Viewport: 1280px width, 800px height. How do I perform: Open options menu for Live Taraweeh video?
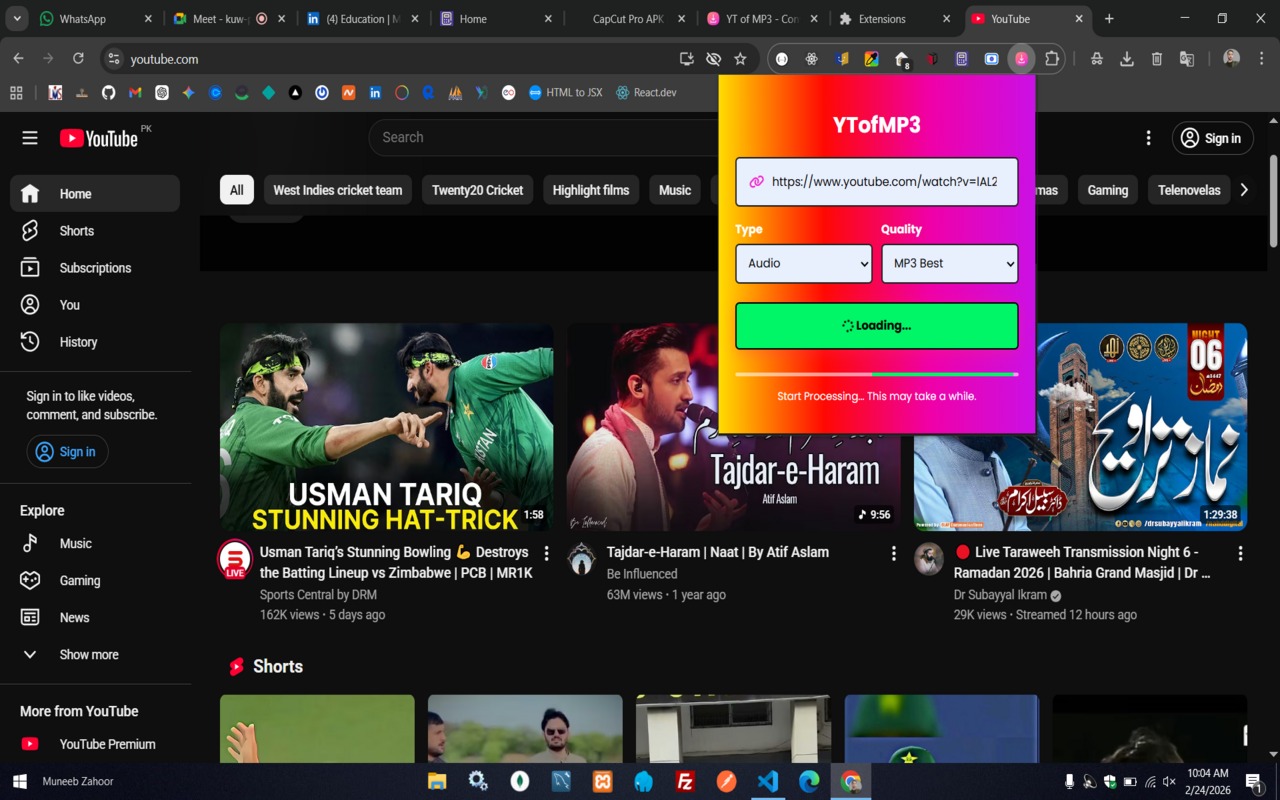(1241, 553)
